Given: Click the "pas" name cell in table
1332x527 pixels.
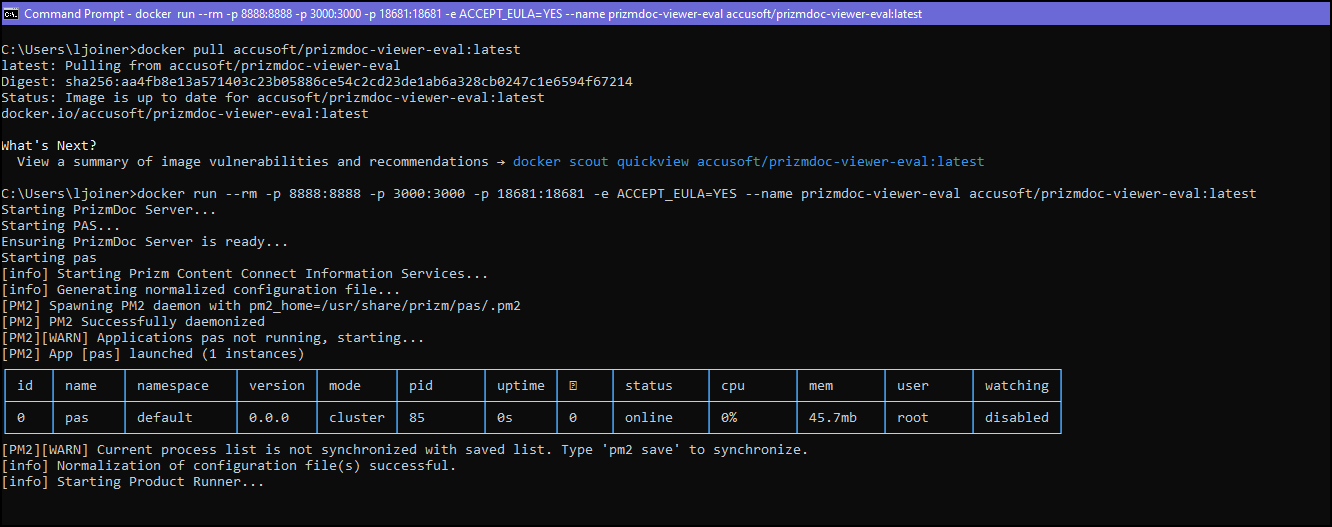Looking at the screenshot, I should (x=77, y=418).
